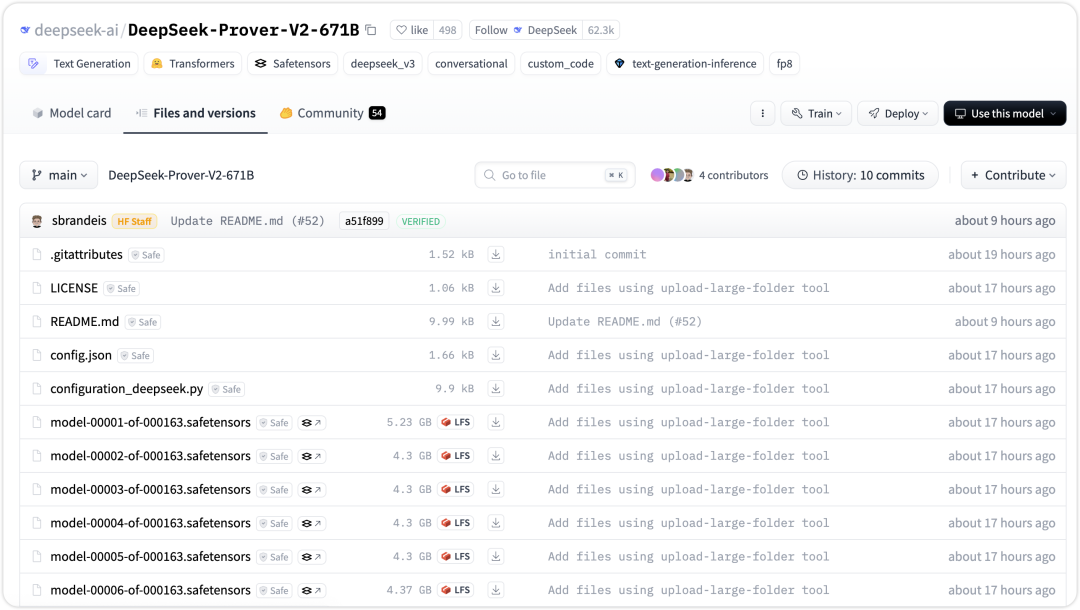Image resolution: width=1080 pixels, height=610 pixels.
Task: Open the LICENSE file link
Action: tap(74, 288)
